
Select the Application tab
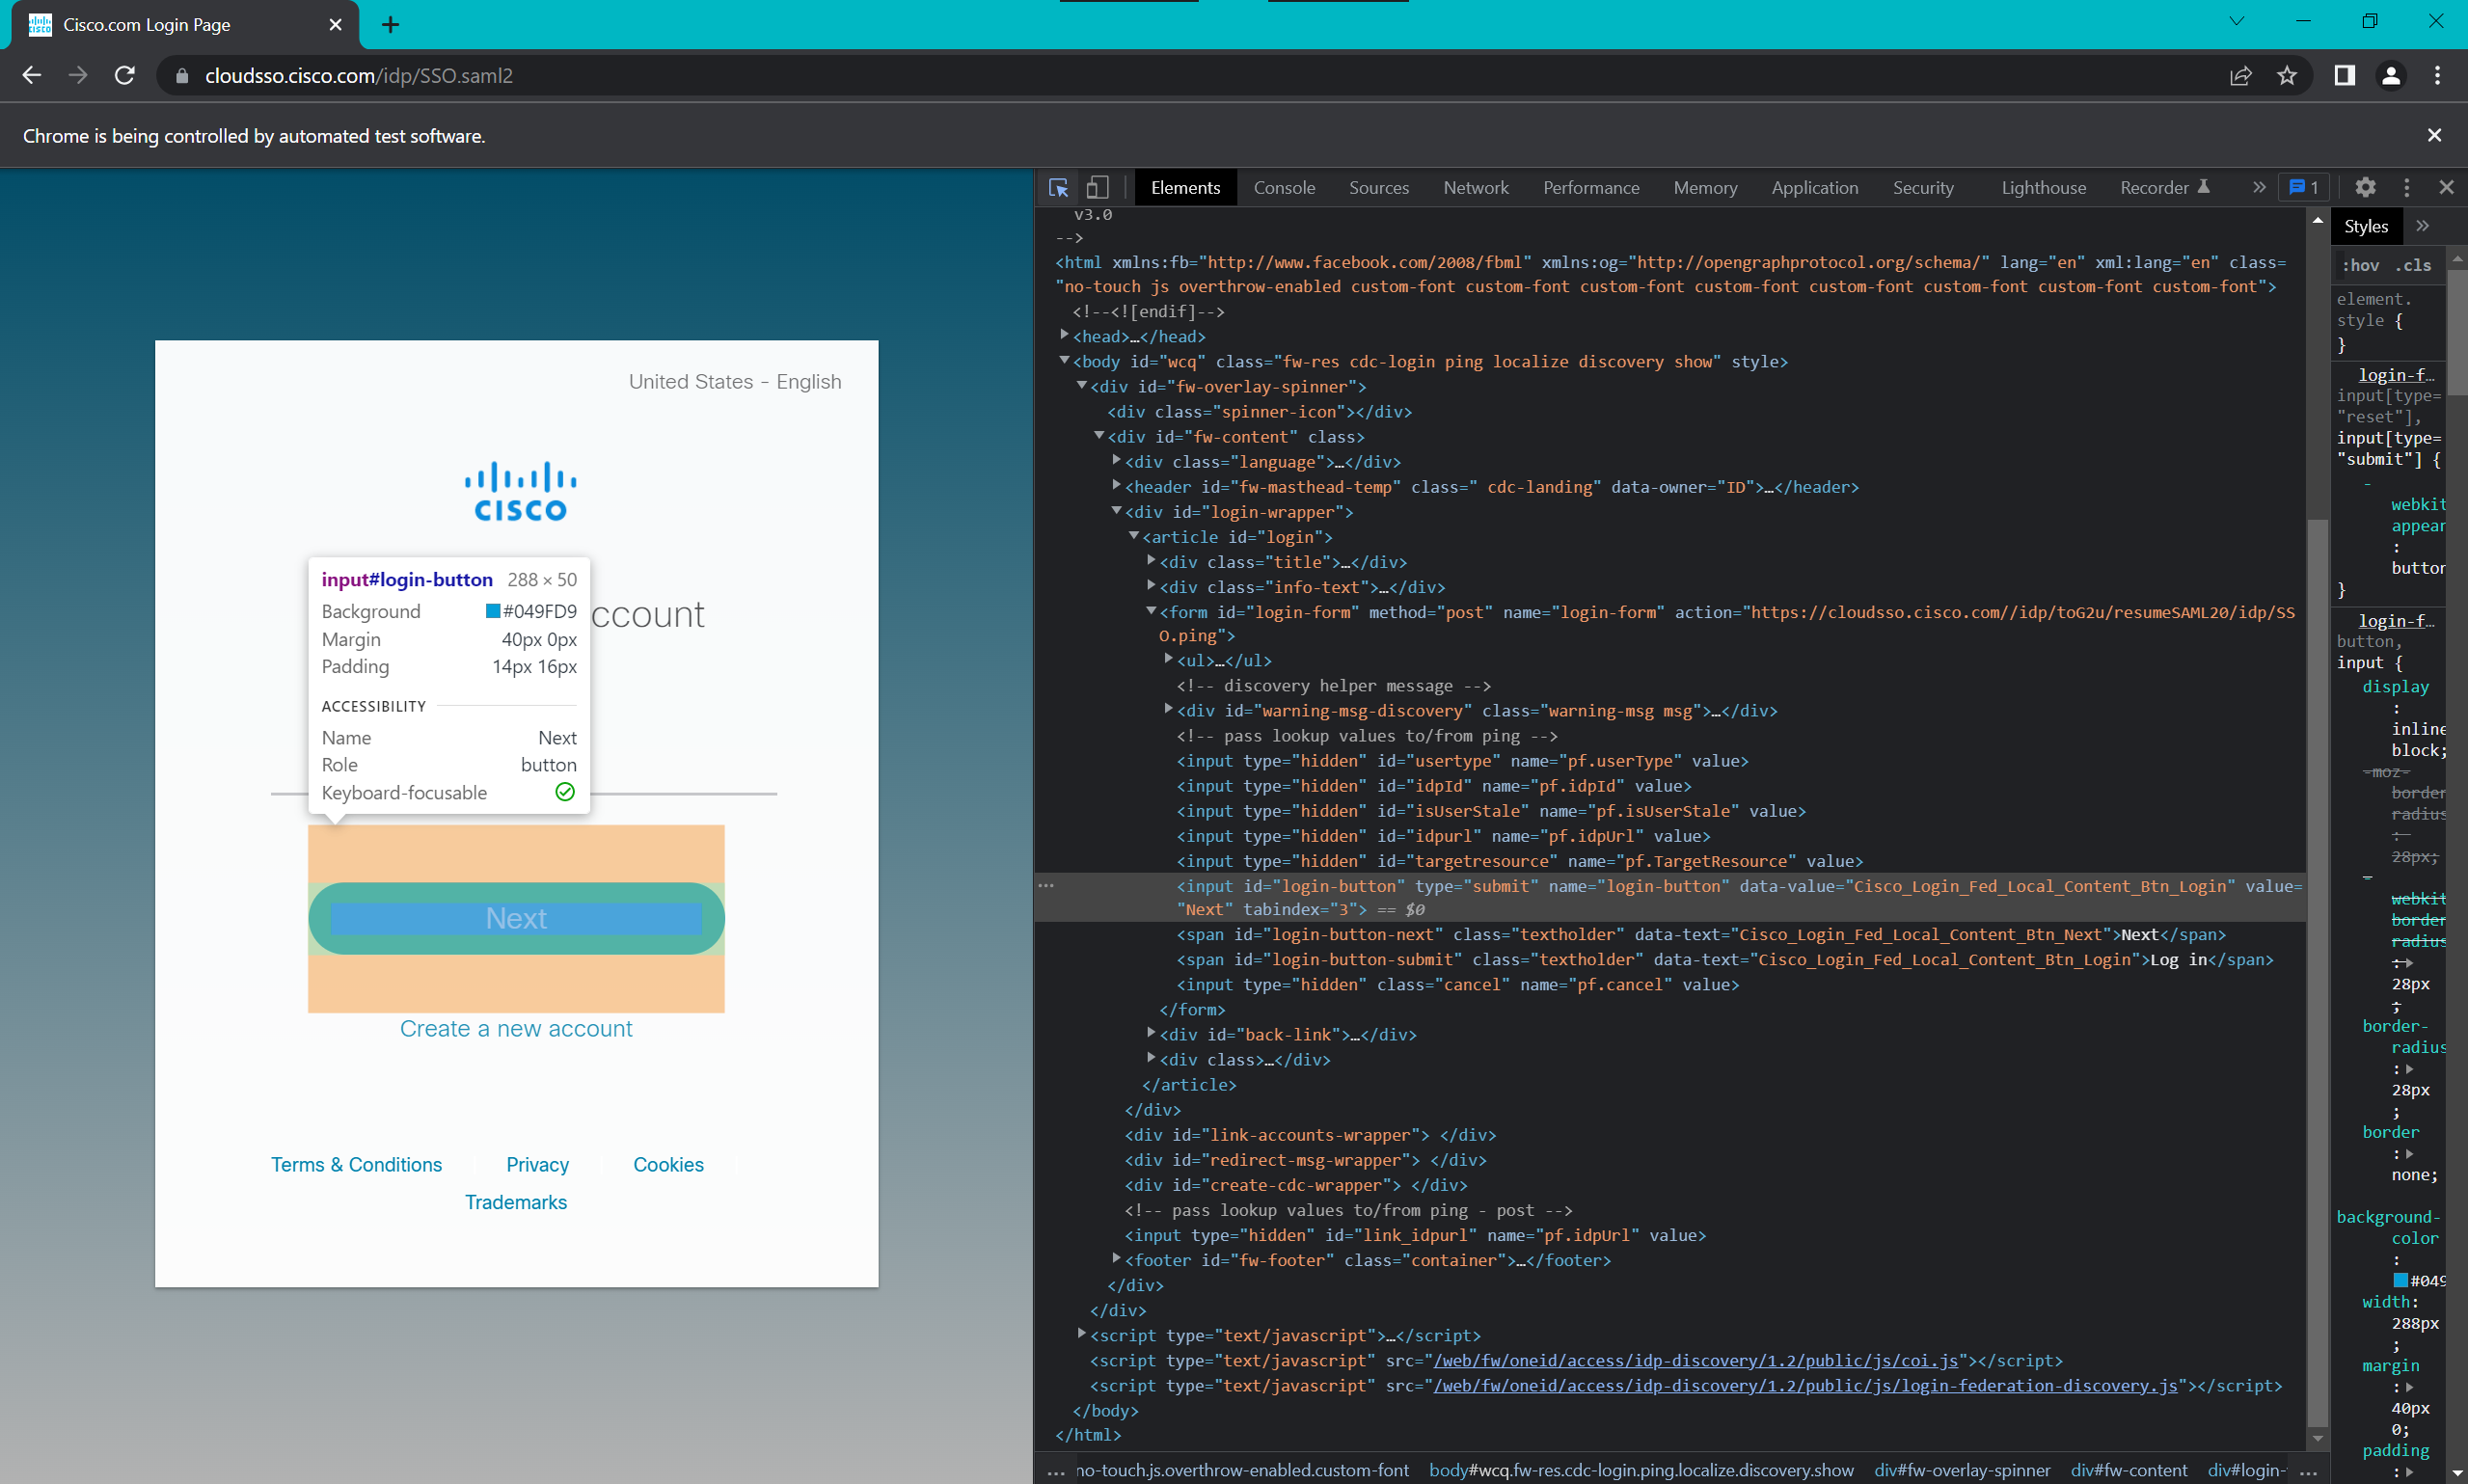pyautogui.click(x=1814, y=187)
